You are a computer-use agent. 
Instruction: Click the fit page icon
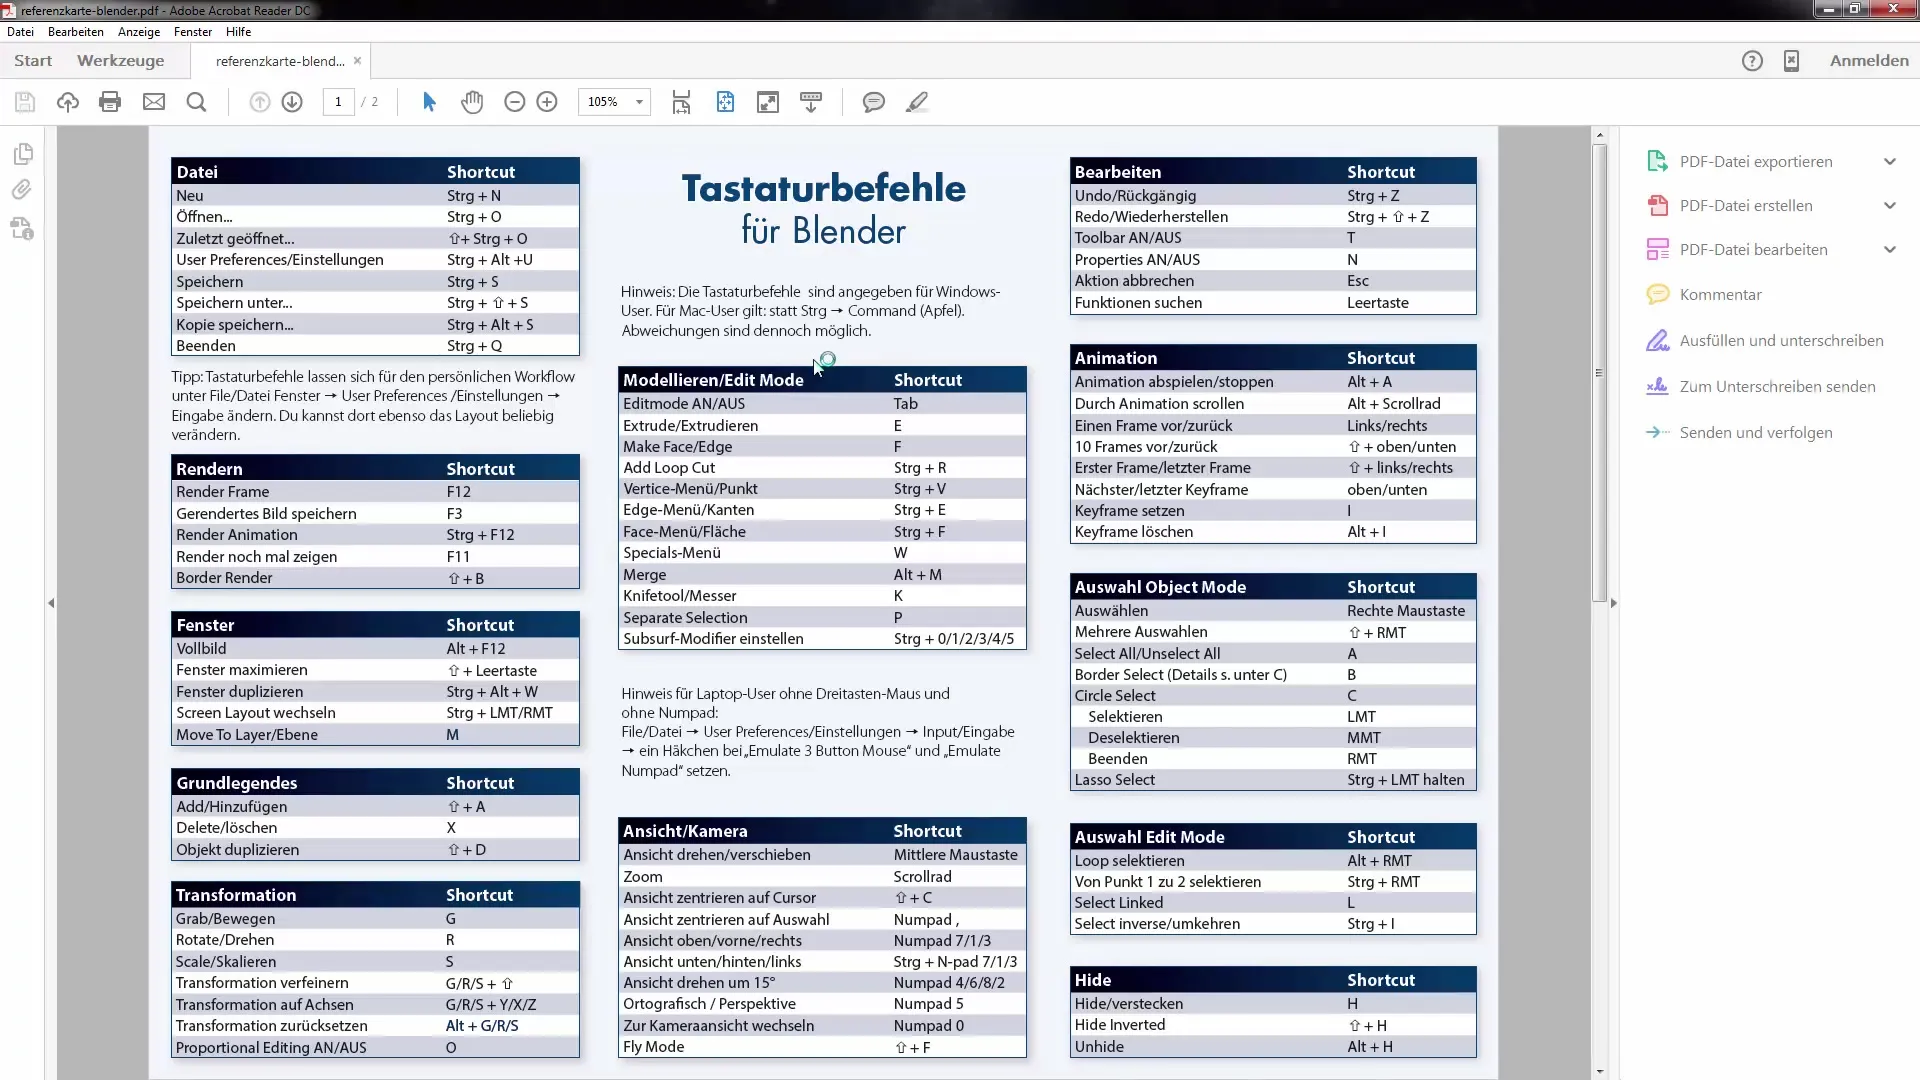coord(725,102)
